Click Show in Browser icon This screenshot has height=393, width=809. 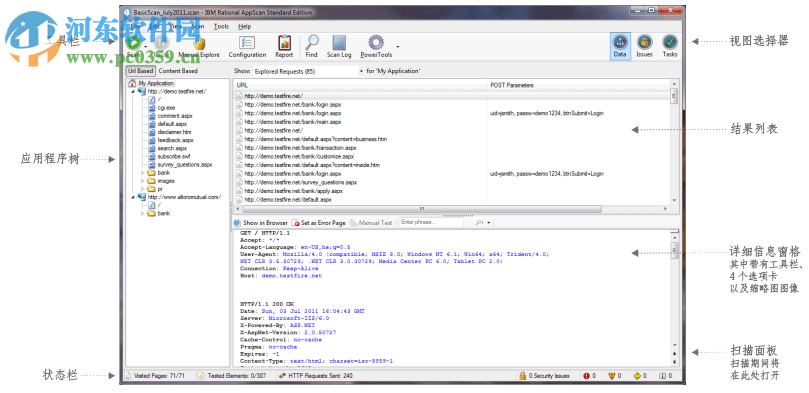(237, 223)
